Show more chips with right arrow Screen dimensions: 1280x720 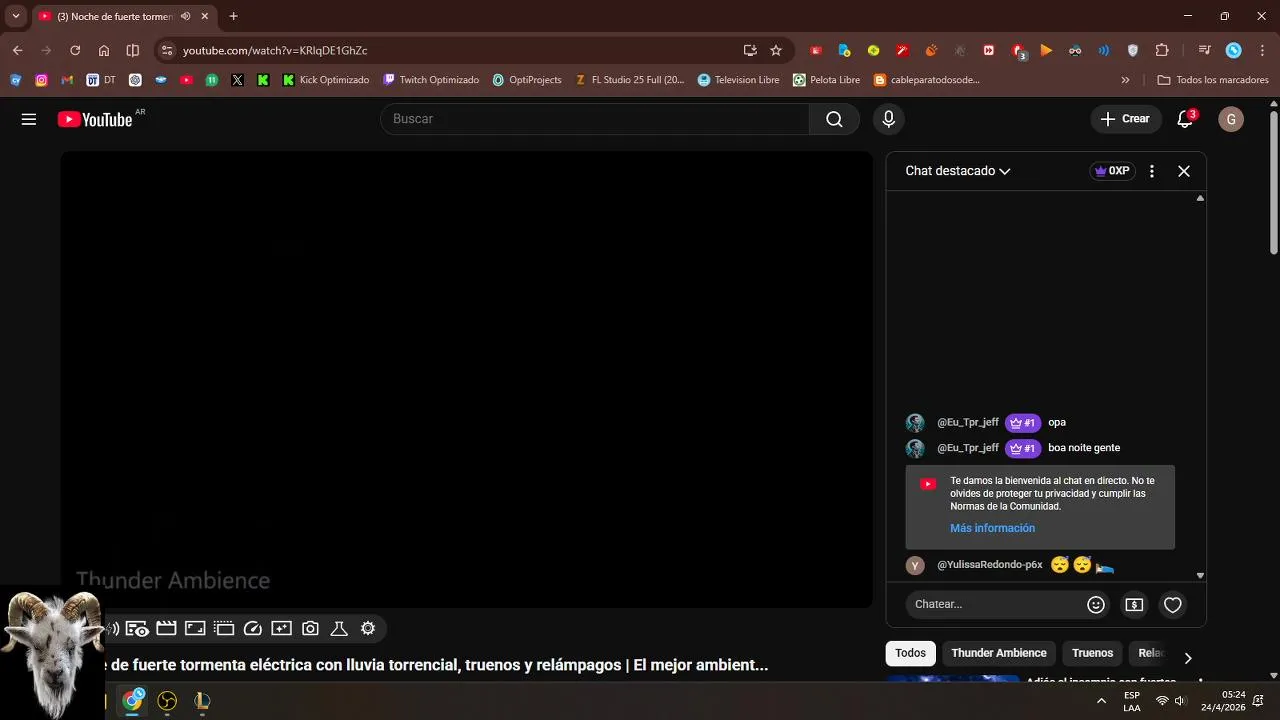click(x=1188, y=658)
